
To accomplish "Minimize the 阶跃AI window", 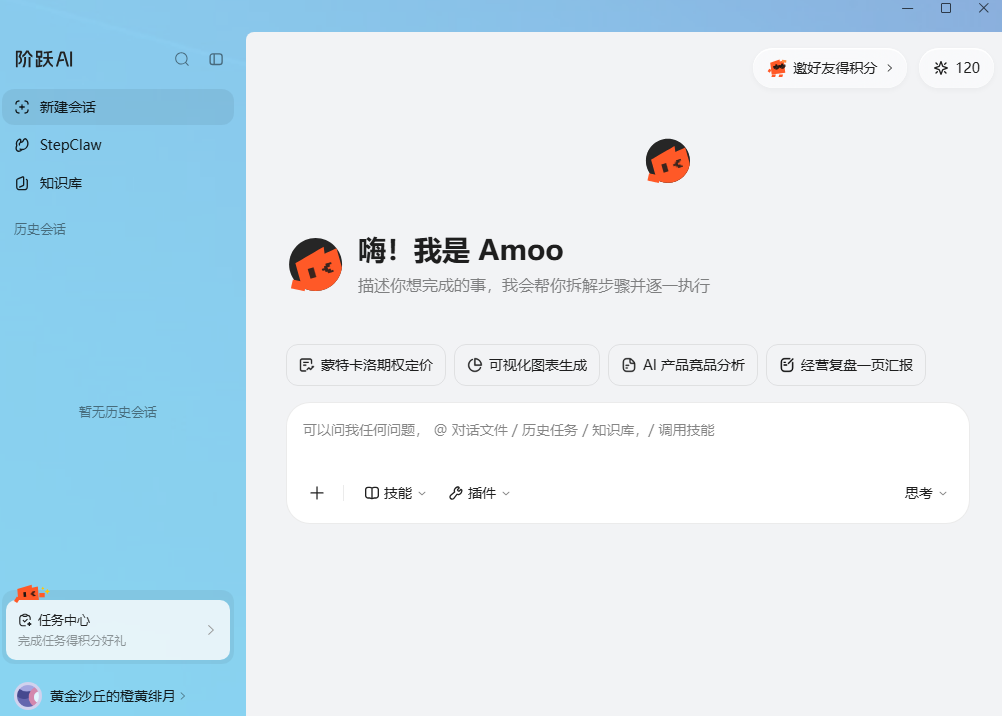I will pos(907,8).
